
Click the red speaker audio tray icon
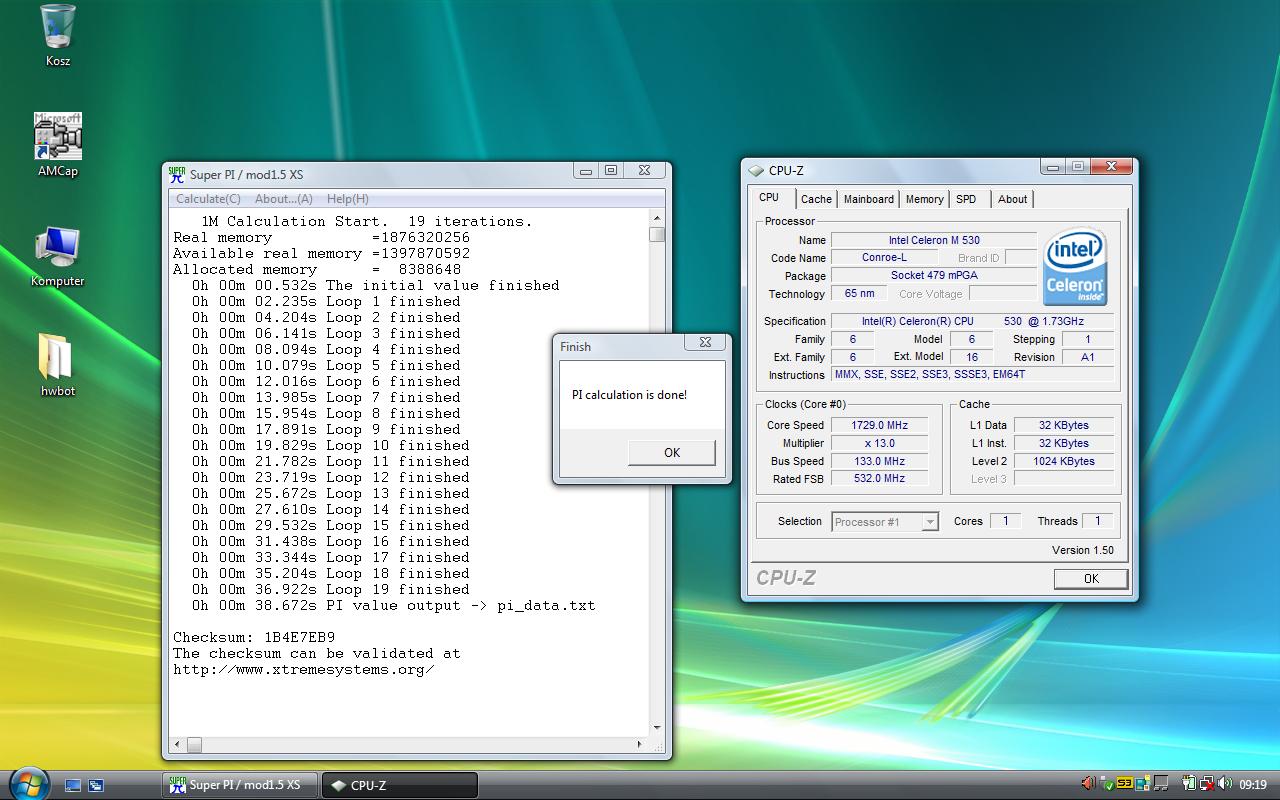pos(1089,783)
